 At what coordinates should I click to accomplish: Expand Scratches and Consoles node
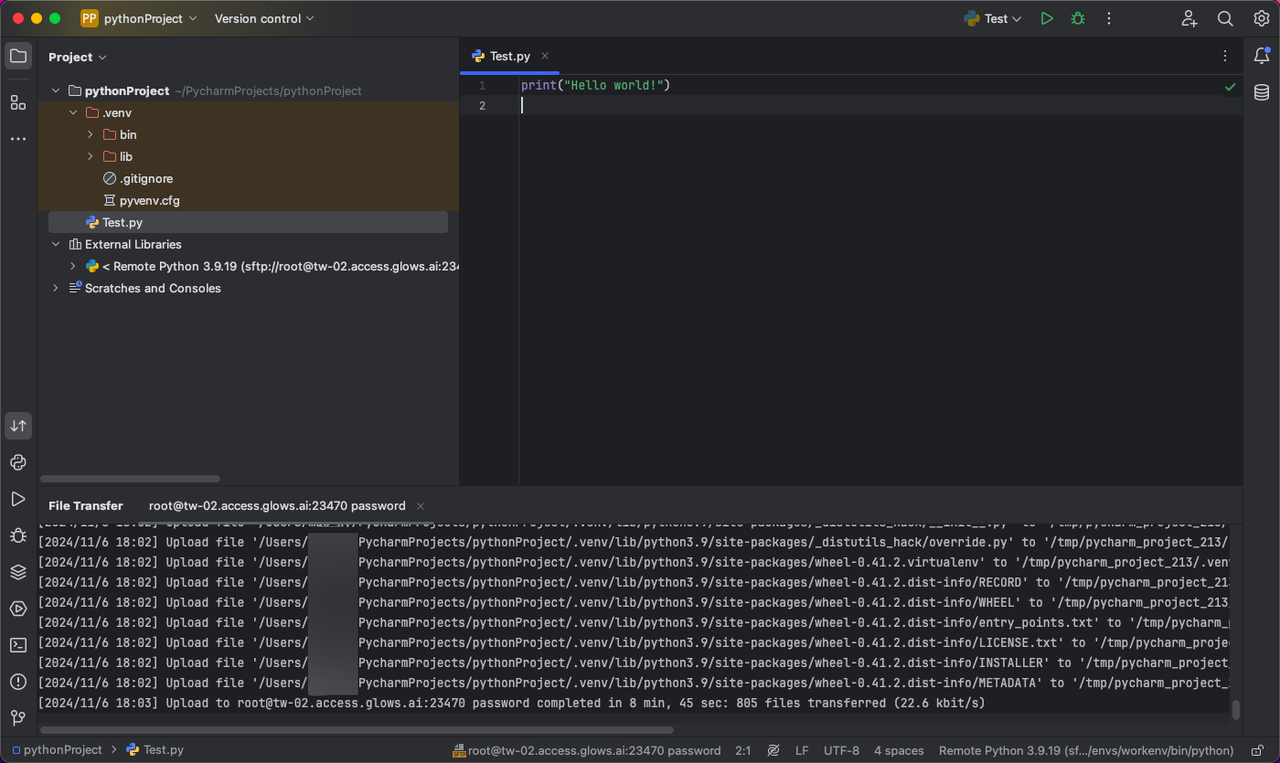pyautogui.click(x=56, y=288)
